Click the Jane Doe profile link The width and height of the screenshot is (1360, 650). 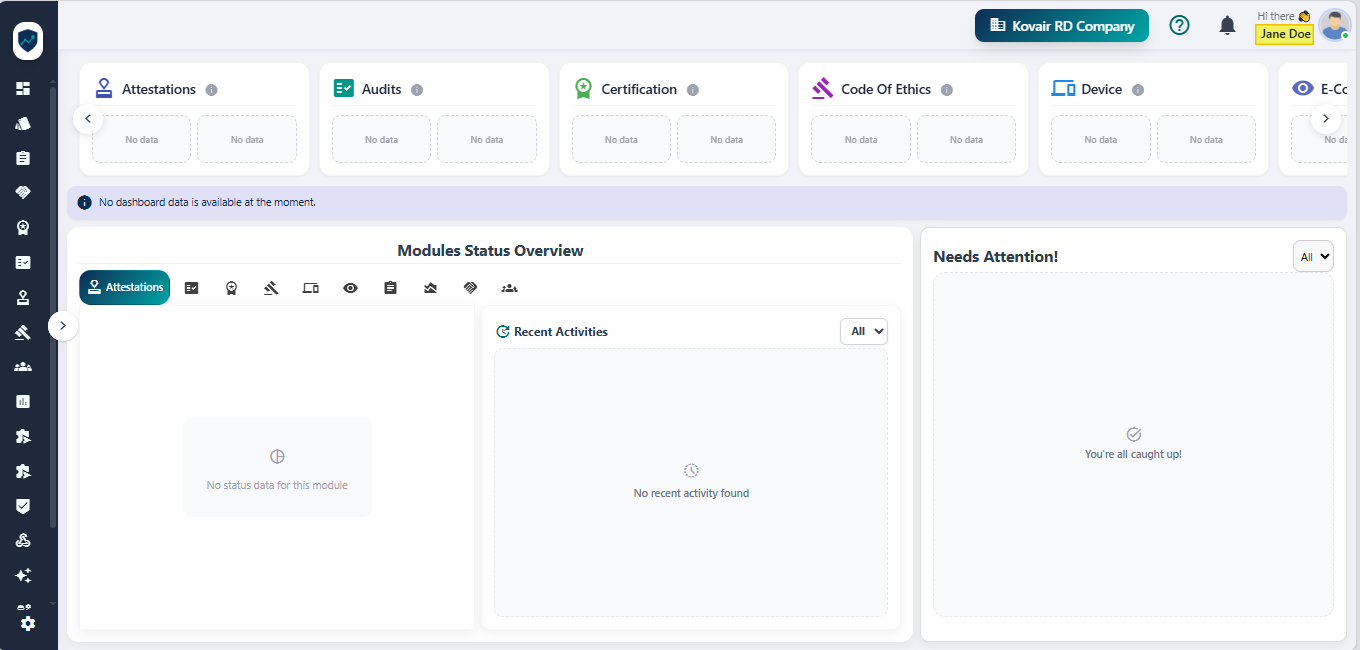(x=1284, y=33)
